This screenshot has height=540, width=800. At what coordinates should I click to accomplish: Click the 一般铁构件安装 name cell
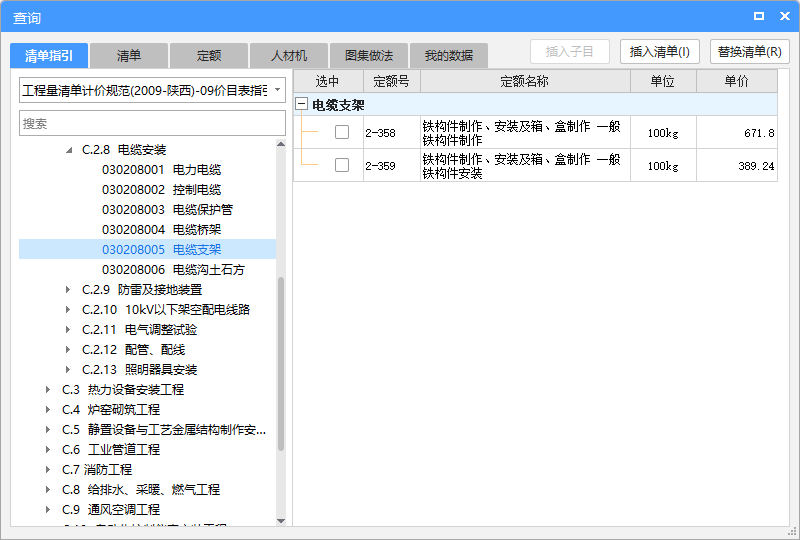click(525, 166)
